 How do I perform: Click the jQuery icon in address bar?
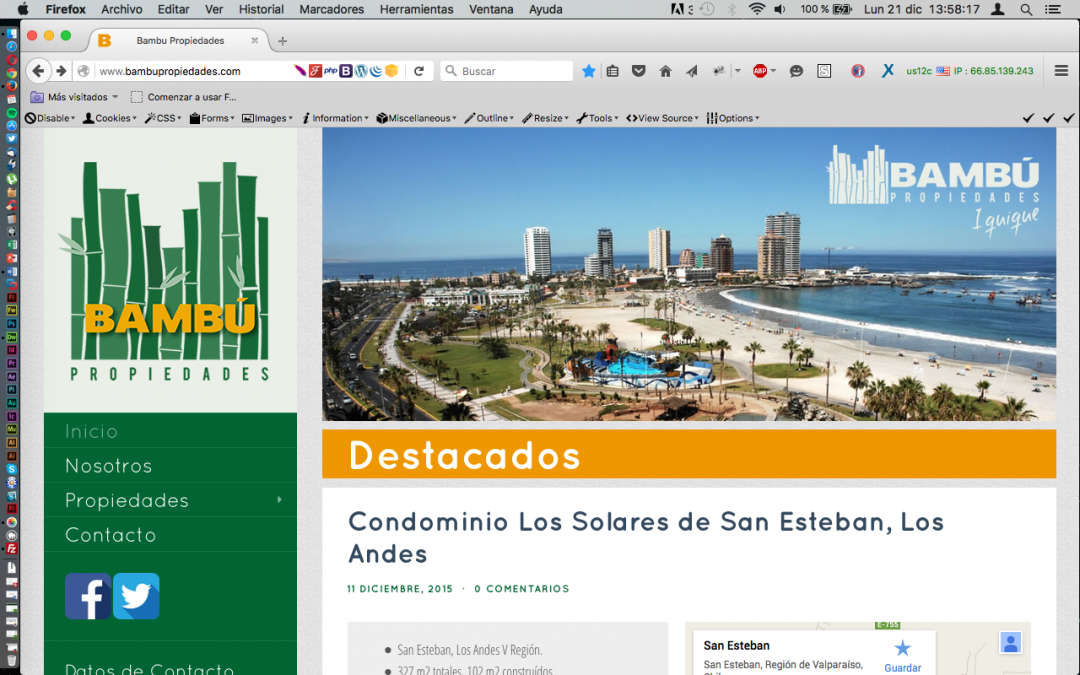[x=376, y=71]
